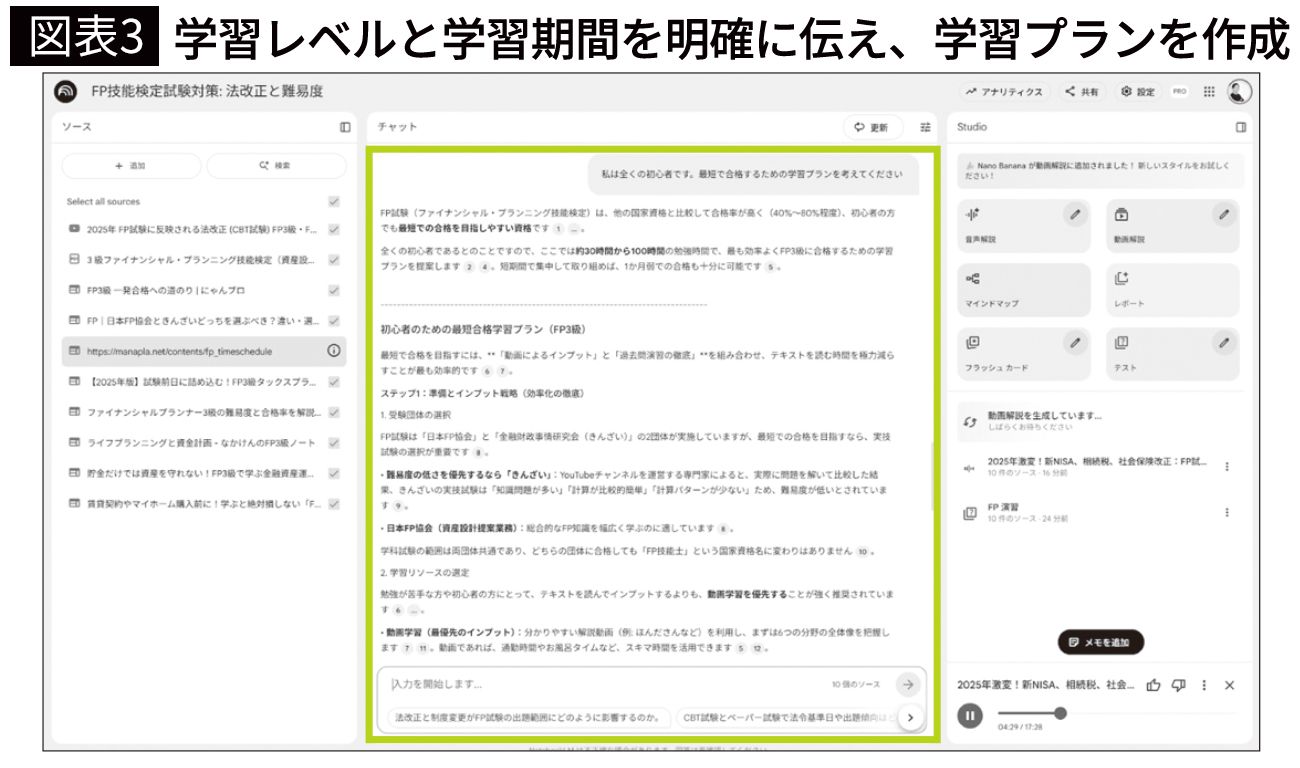Click the thumbs up icon in audio player

point(1153,685)
